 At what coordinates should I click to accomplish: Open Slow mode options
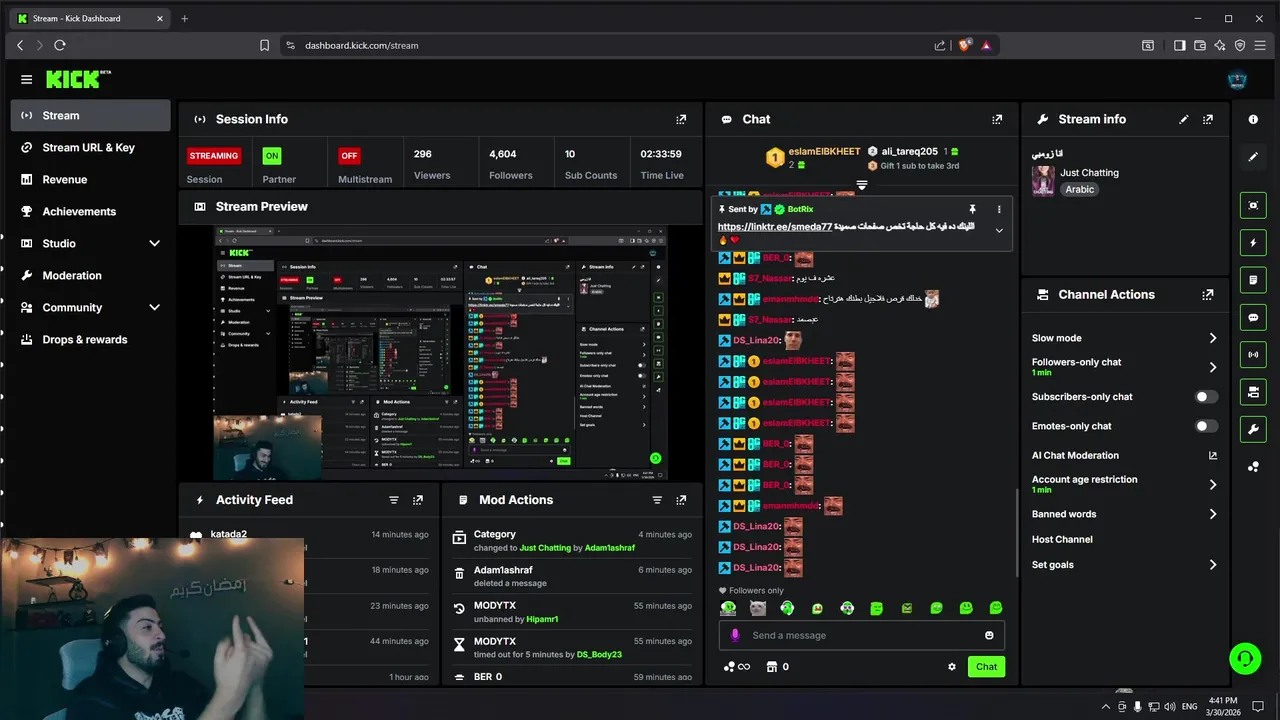1125,338
